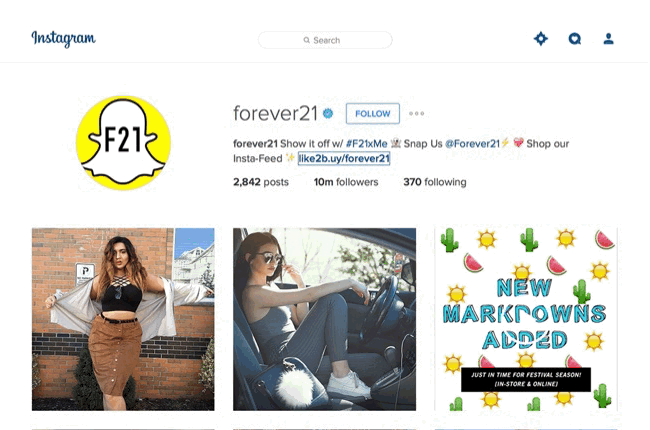The image size is (650, 430).
Task: Click the FOLLOW button
Action: click(373, 114)
